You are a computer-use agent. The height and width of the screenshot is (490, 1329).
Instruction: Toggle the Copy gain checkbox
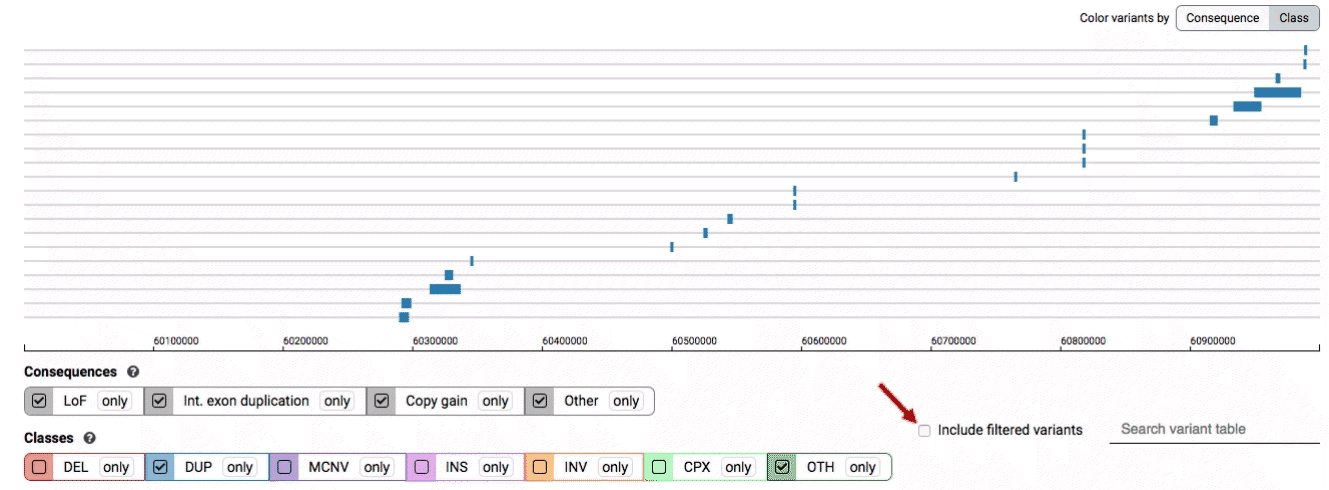[x=382, y=401]
